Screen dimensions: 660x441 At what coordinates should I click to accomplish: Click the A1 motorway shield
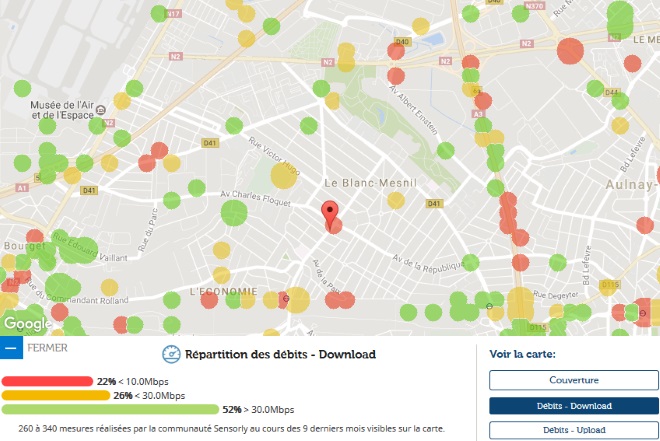21,187
